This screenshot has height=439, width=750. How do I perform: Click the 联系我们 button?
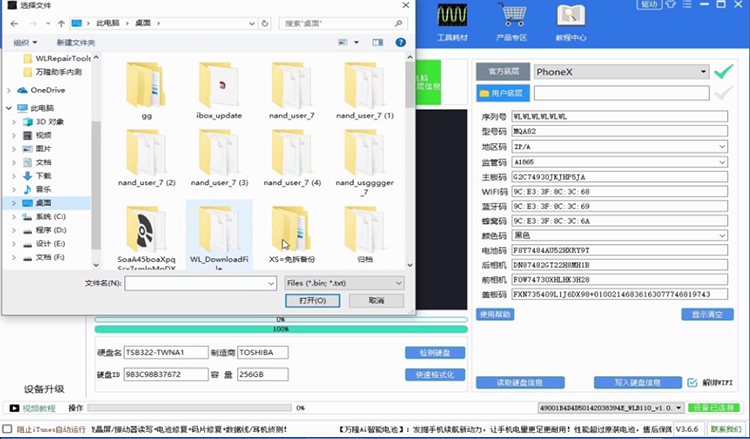(x=726, y=429)
